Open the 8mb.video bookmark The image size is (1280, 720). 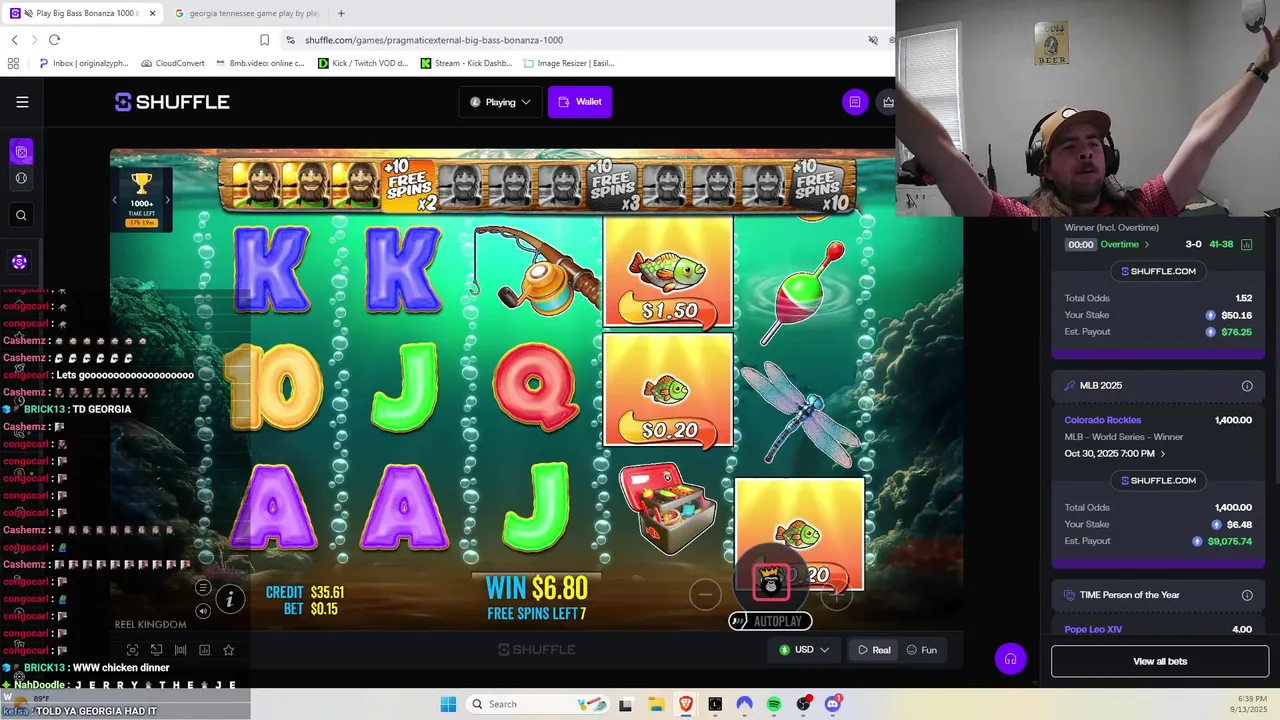coord(260,63)
